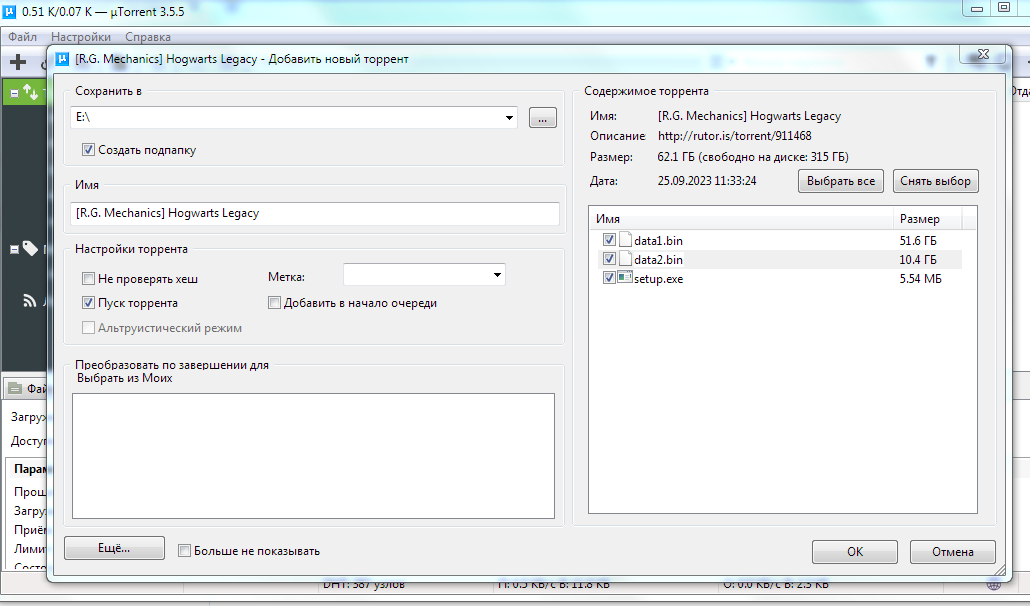Image resolution: width=1030 pixels, height=606 pixels.
Task: Uncheck the data2.bin file checkbox
Action: tap(609, 259)
